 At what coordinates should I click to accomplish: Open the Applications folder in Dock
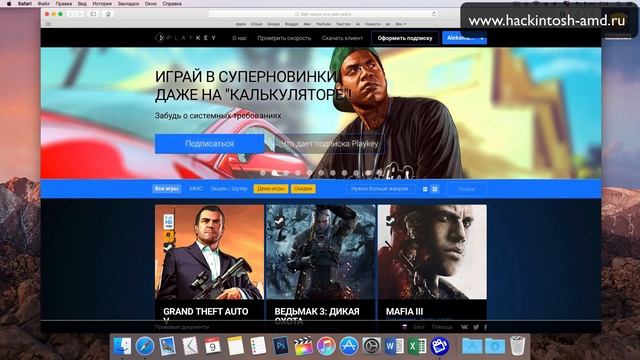click(472, 346)
